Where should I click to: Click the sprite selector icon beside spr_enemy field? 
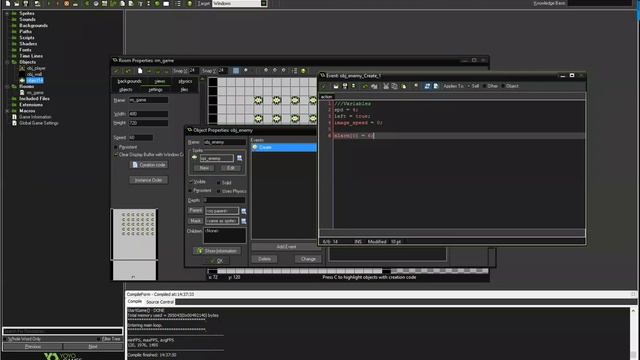240,158
